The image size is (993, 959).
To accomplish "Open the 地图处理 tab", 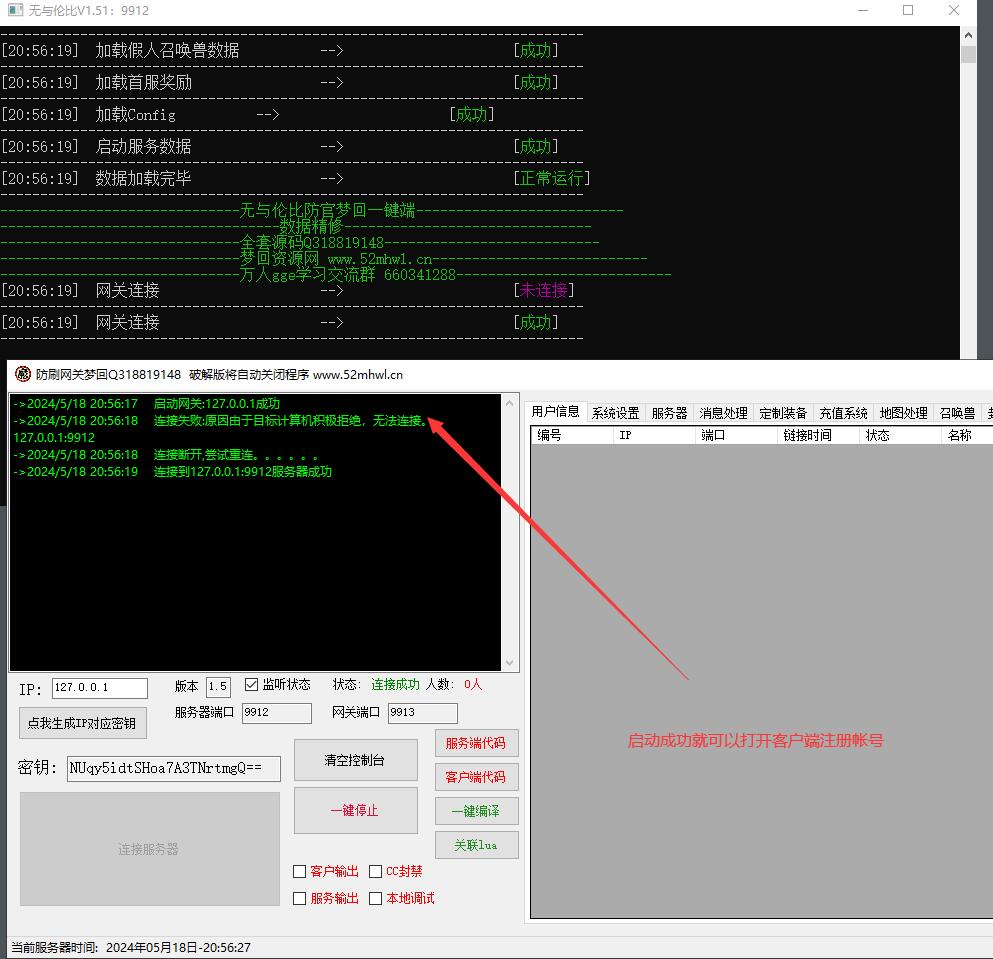I will coord(903,413).
